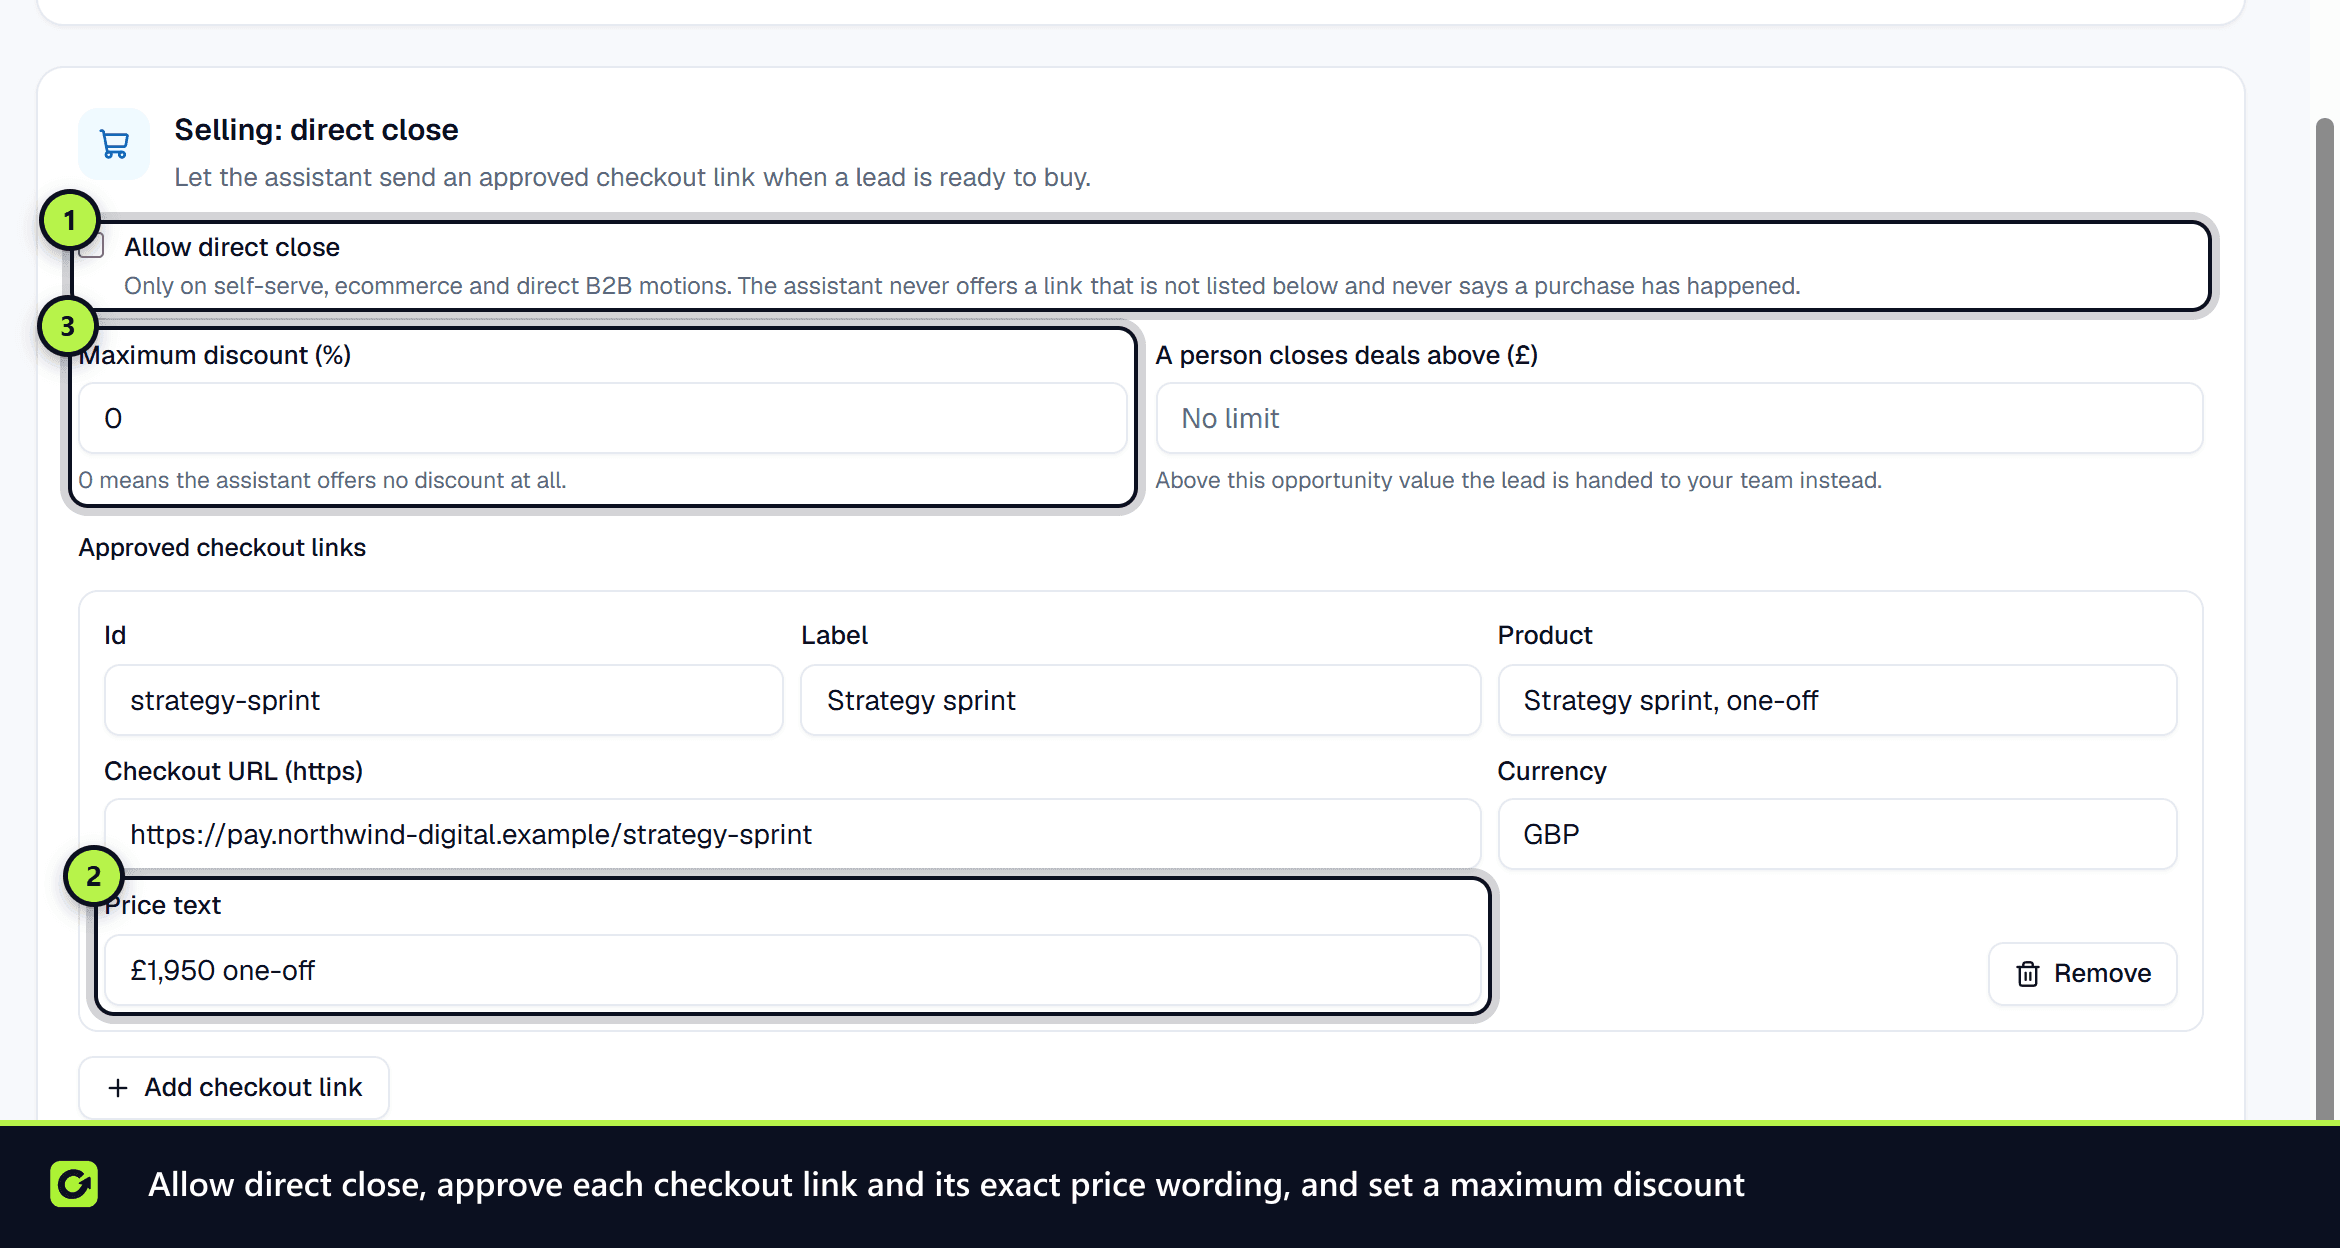The width and height of the screenshot is (2340, 1248).
Task: Click "Above this opportunity value" helper text
Action: coord(1518,480)
